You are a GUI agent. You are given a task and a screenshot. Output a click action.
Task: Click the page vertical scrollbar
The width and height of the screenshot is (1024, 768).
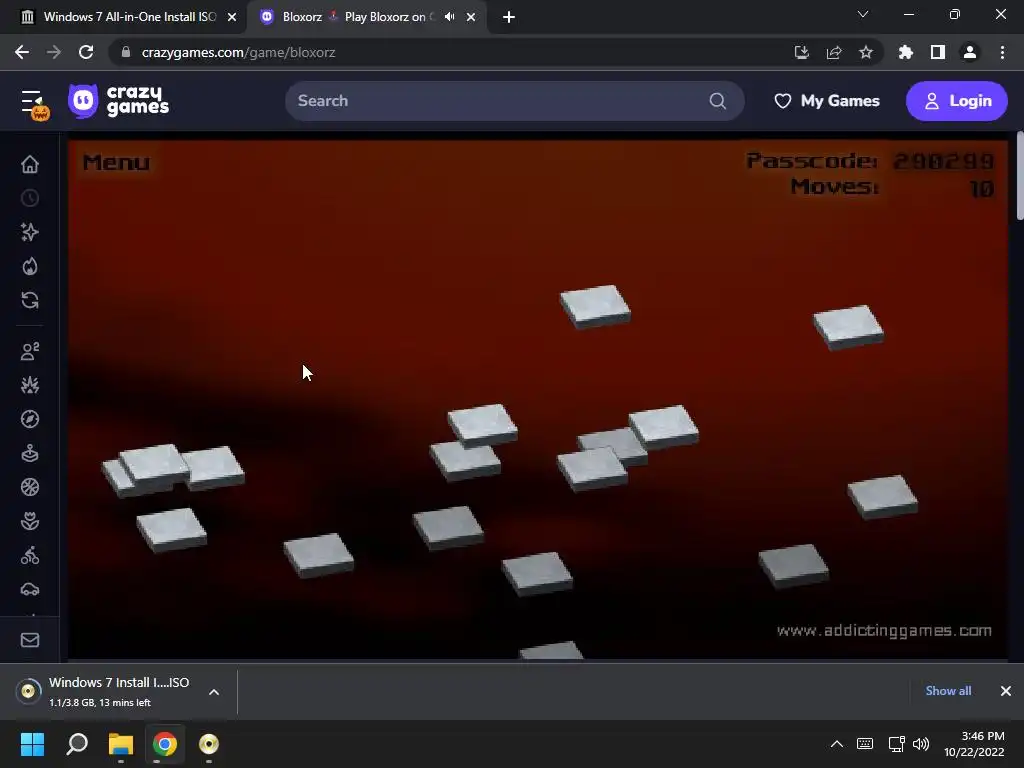[1019, 176]
